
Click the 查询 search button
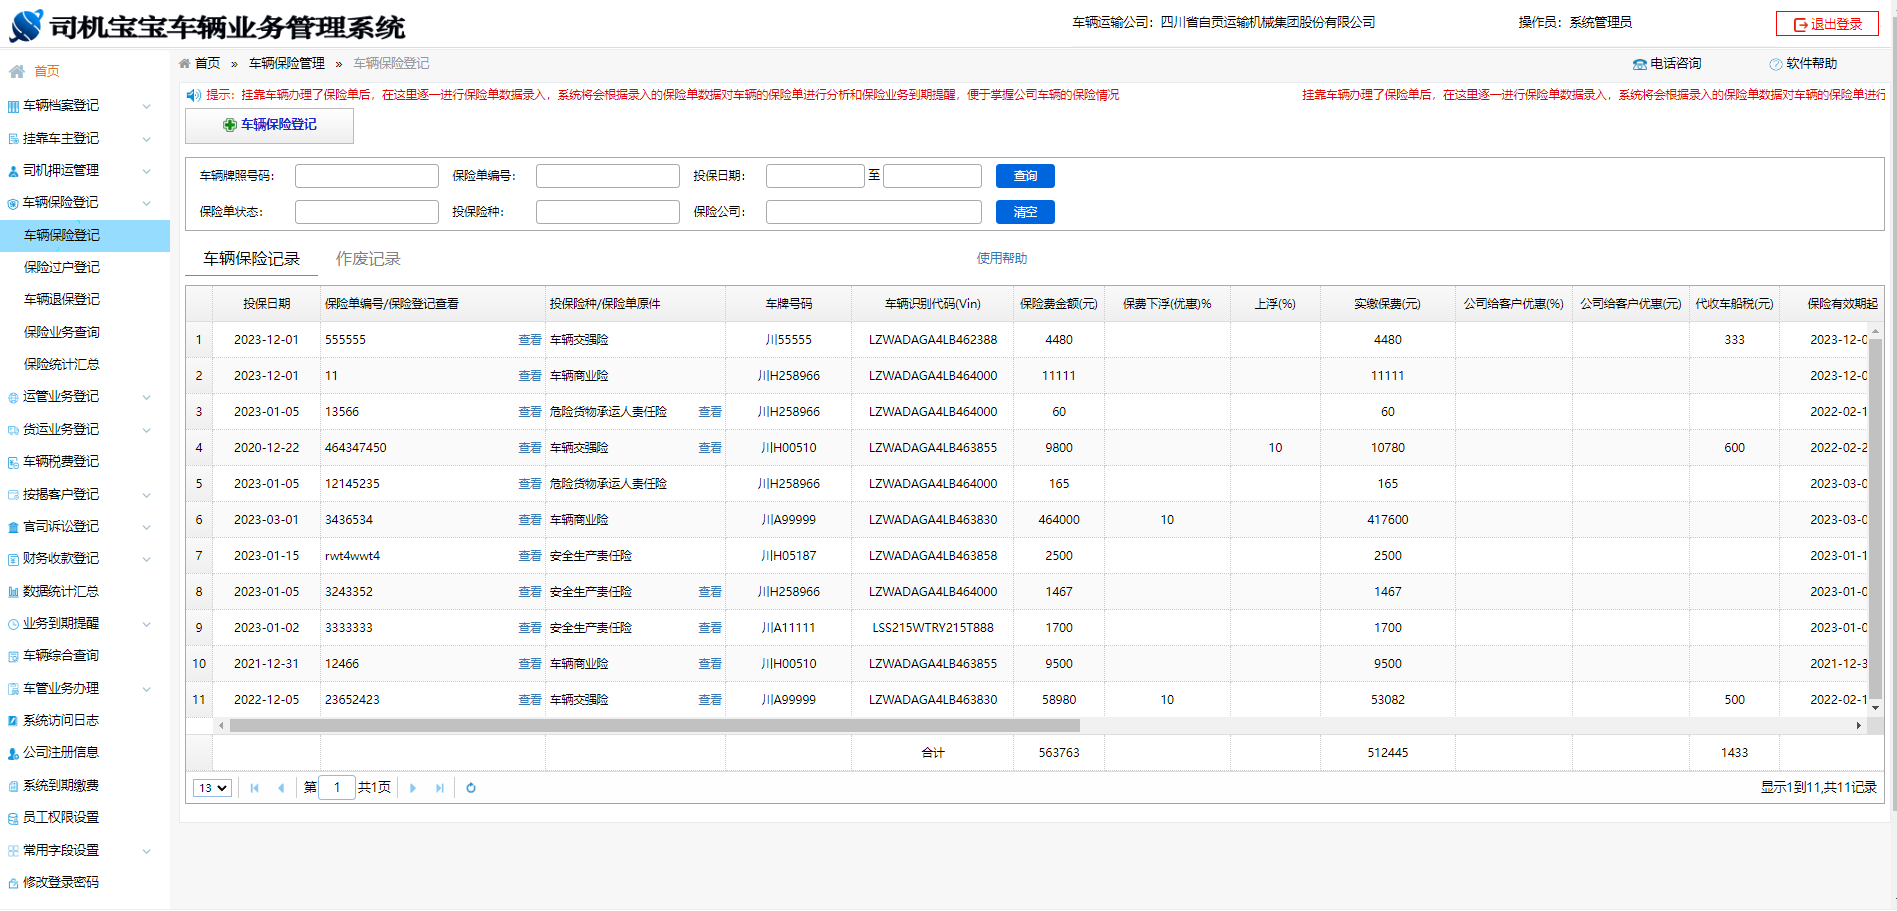coord(1025,176)
